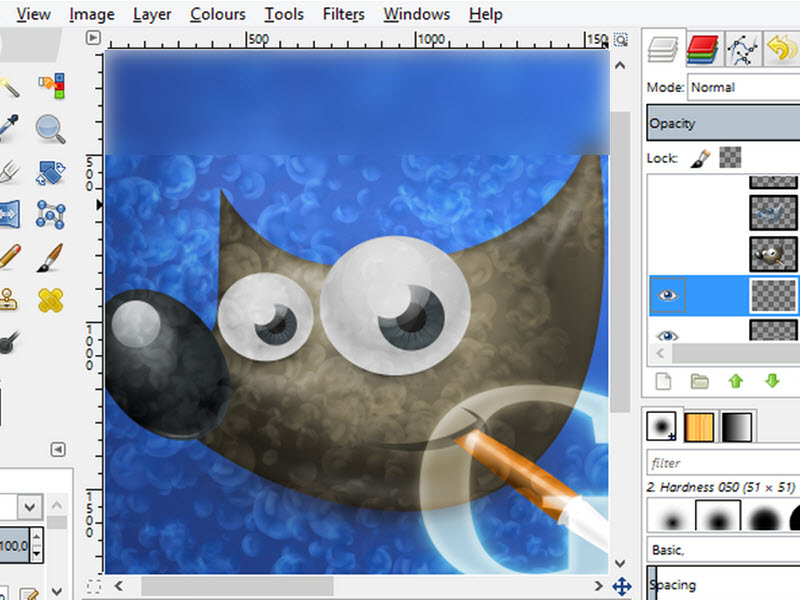
Task: Open the Windows menu
Action: [x=417, y=14]
